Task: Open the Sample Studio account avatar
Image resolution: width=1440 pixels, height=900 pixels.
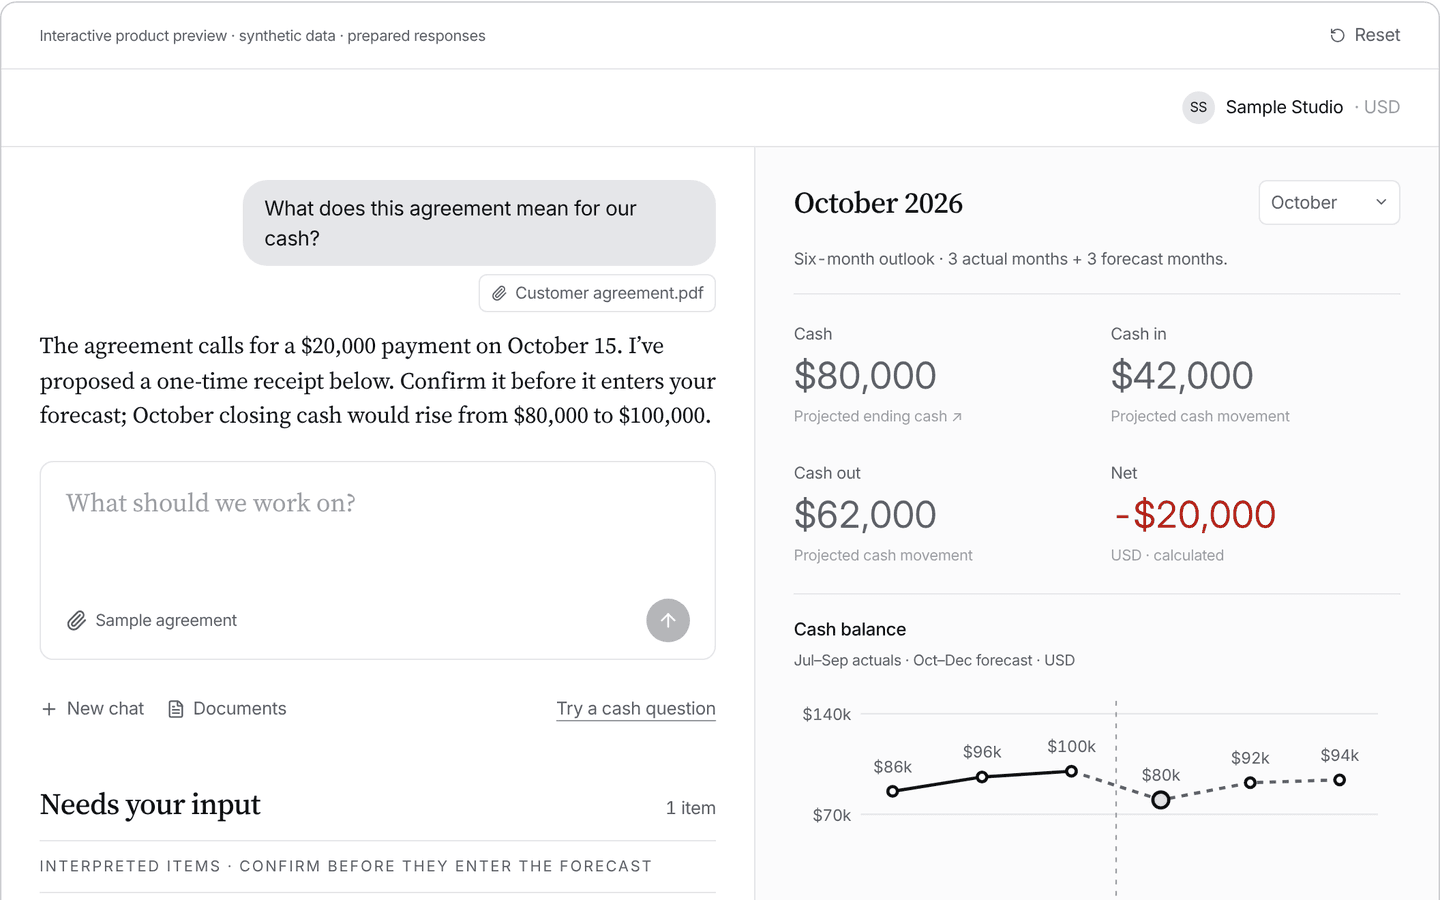Action: coord(1198,107)
